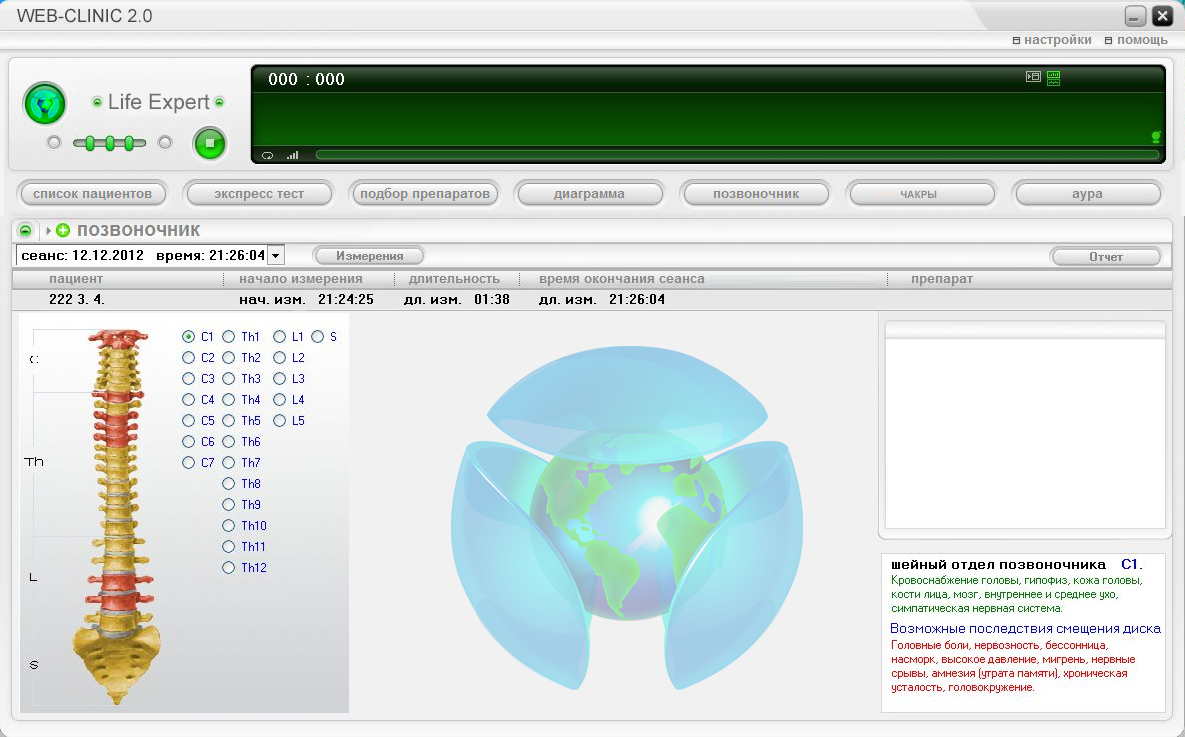Image resolution: width=1185 pixels, height=737 pixels.
Task: Click the 000 : 000 timer readout
Action: click(x=306, y=79)
